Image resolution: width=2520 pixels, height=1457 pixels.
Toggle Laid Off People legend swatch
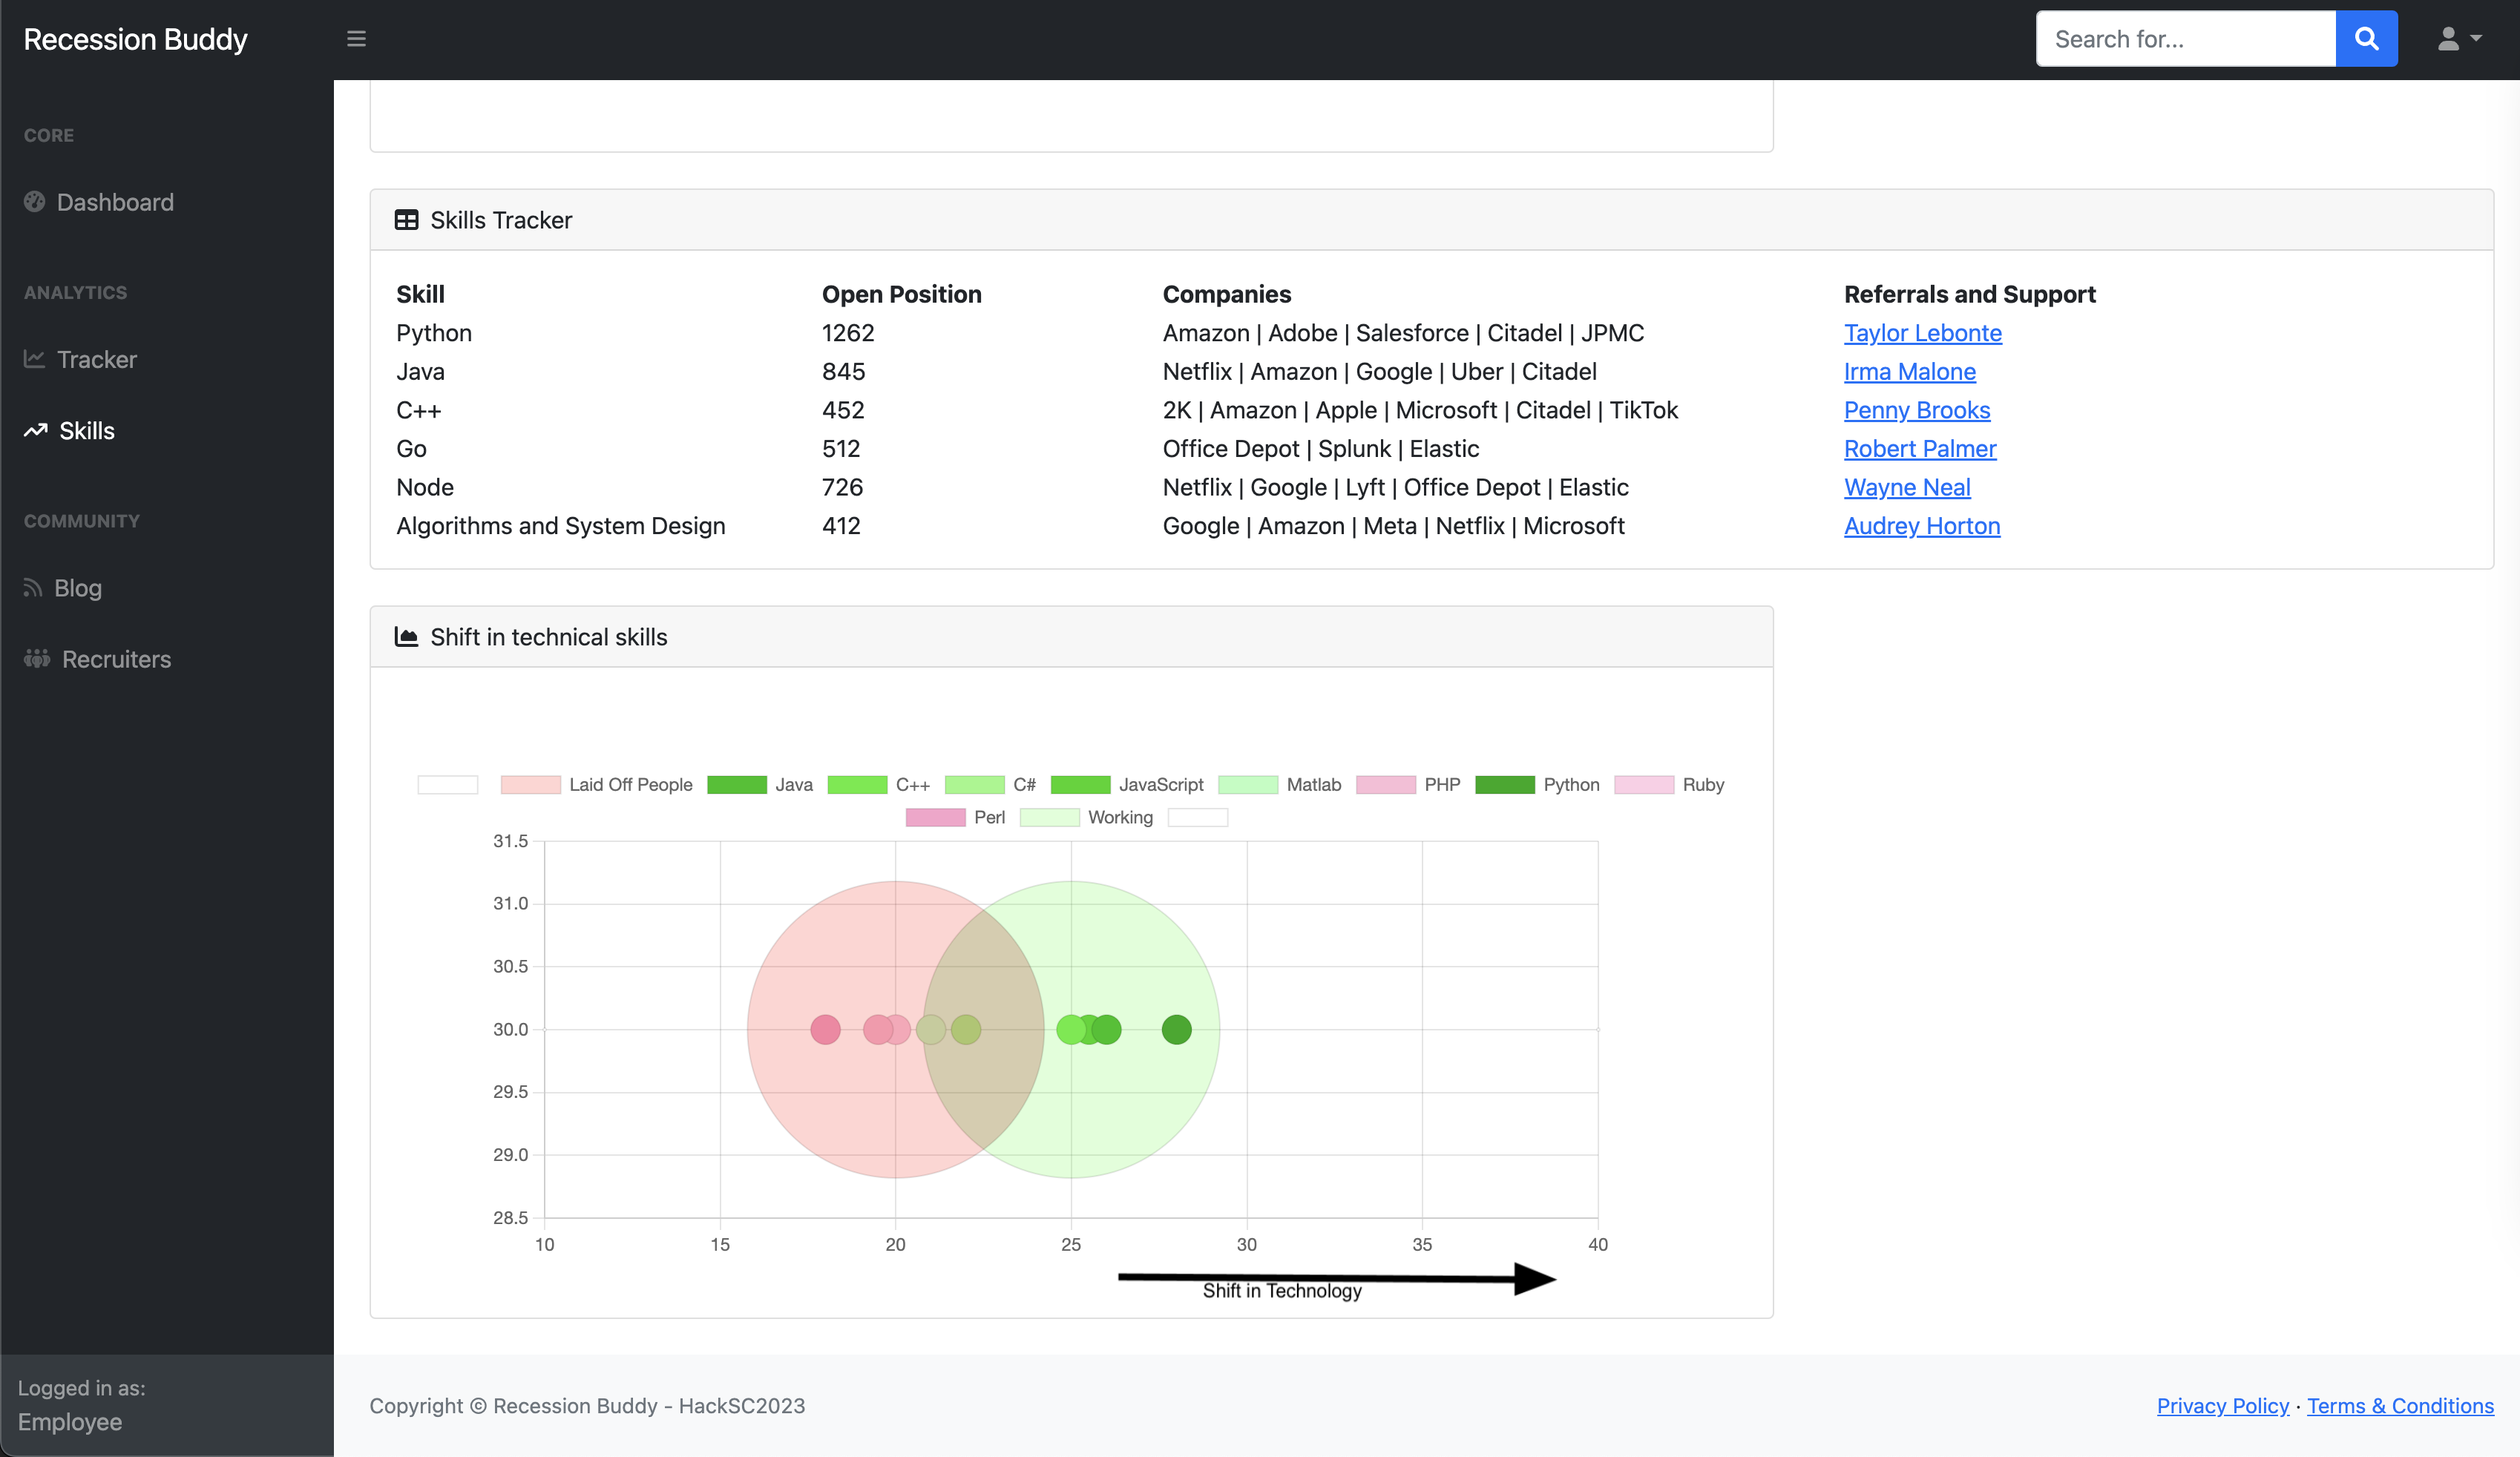click(x=530, y=785)
